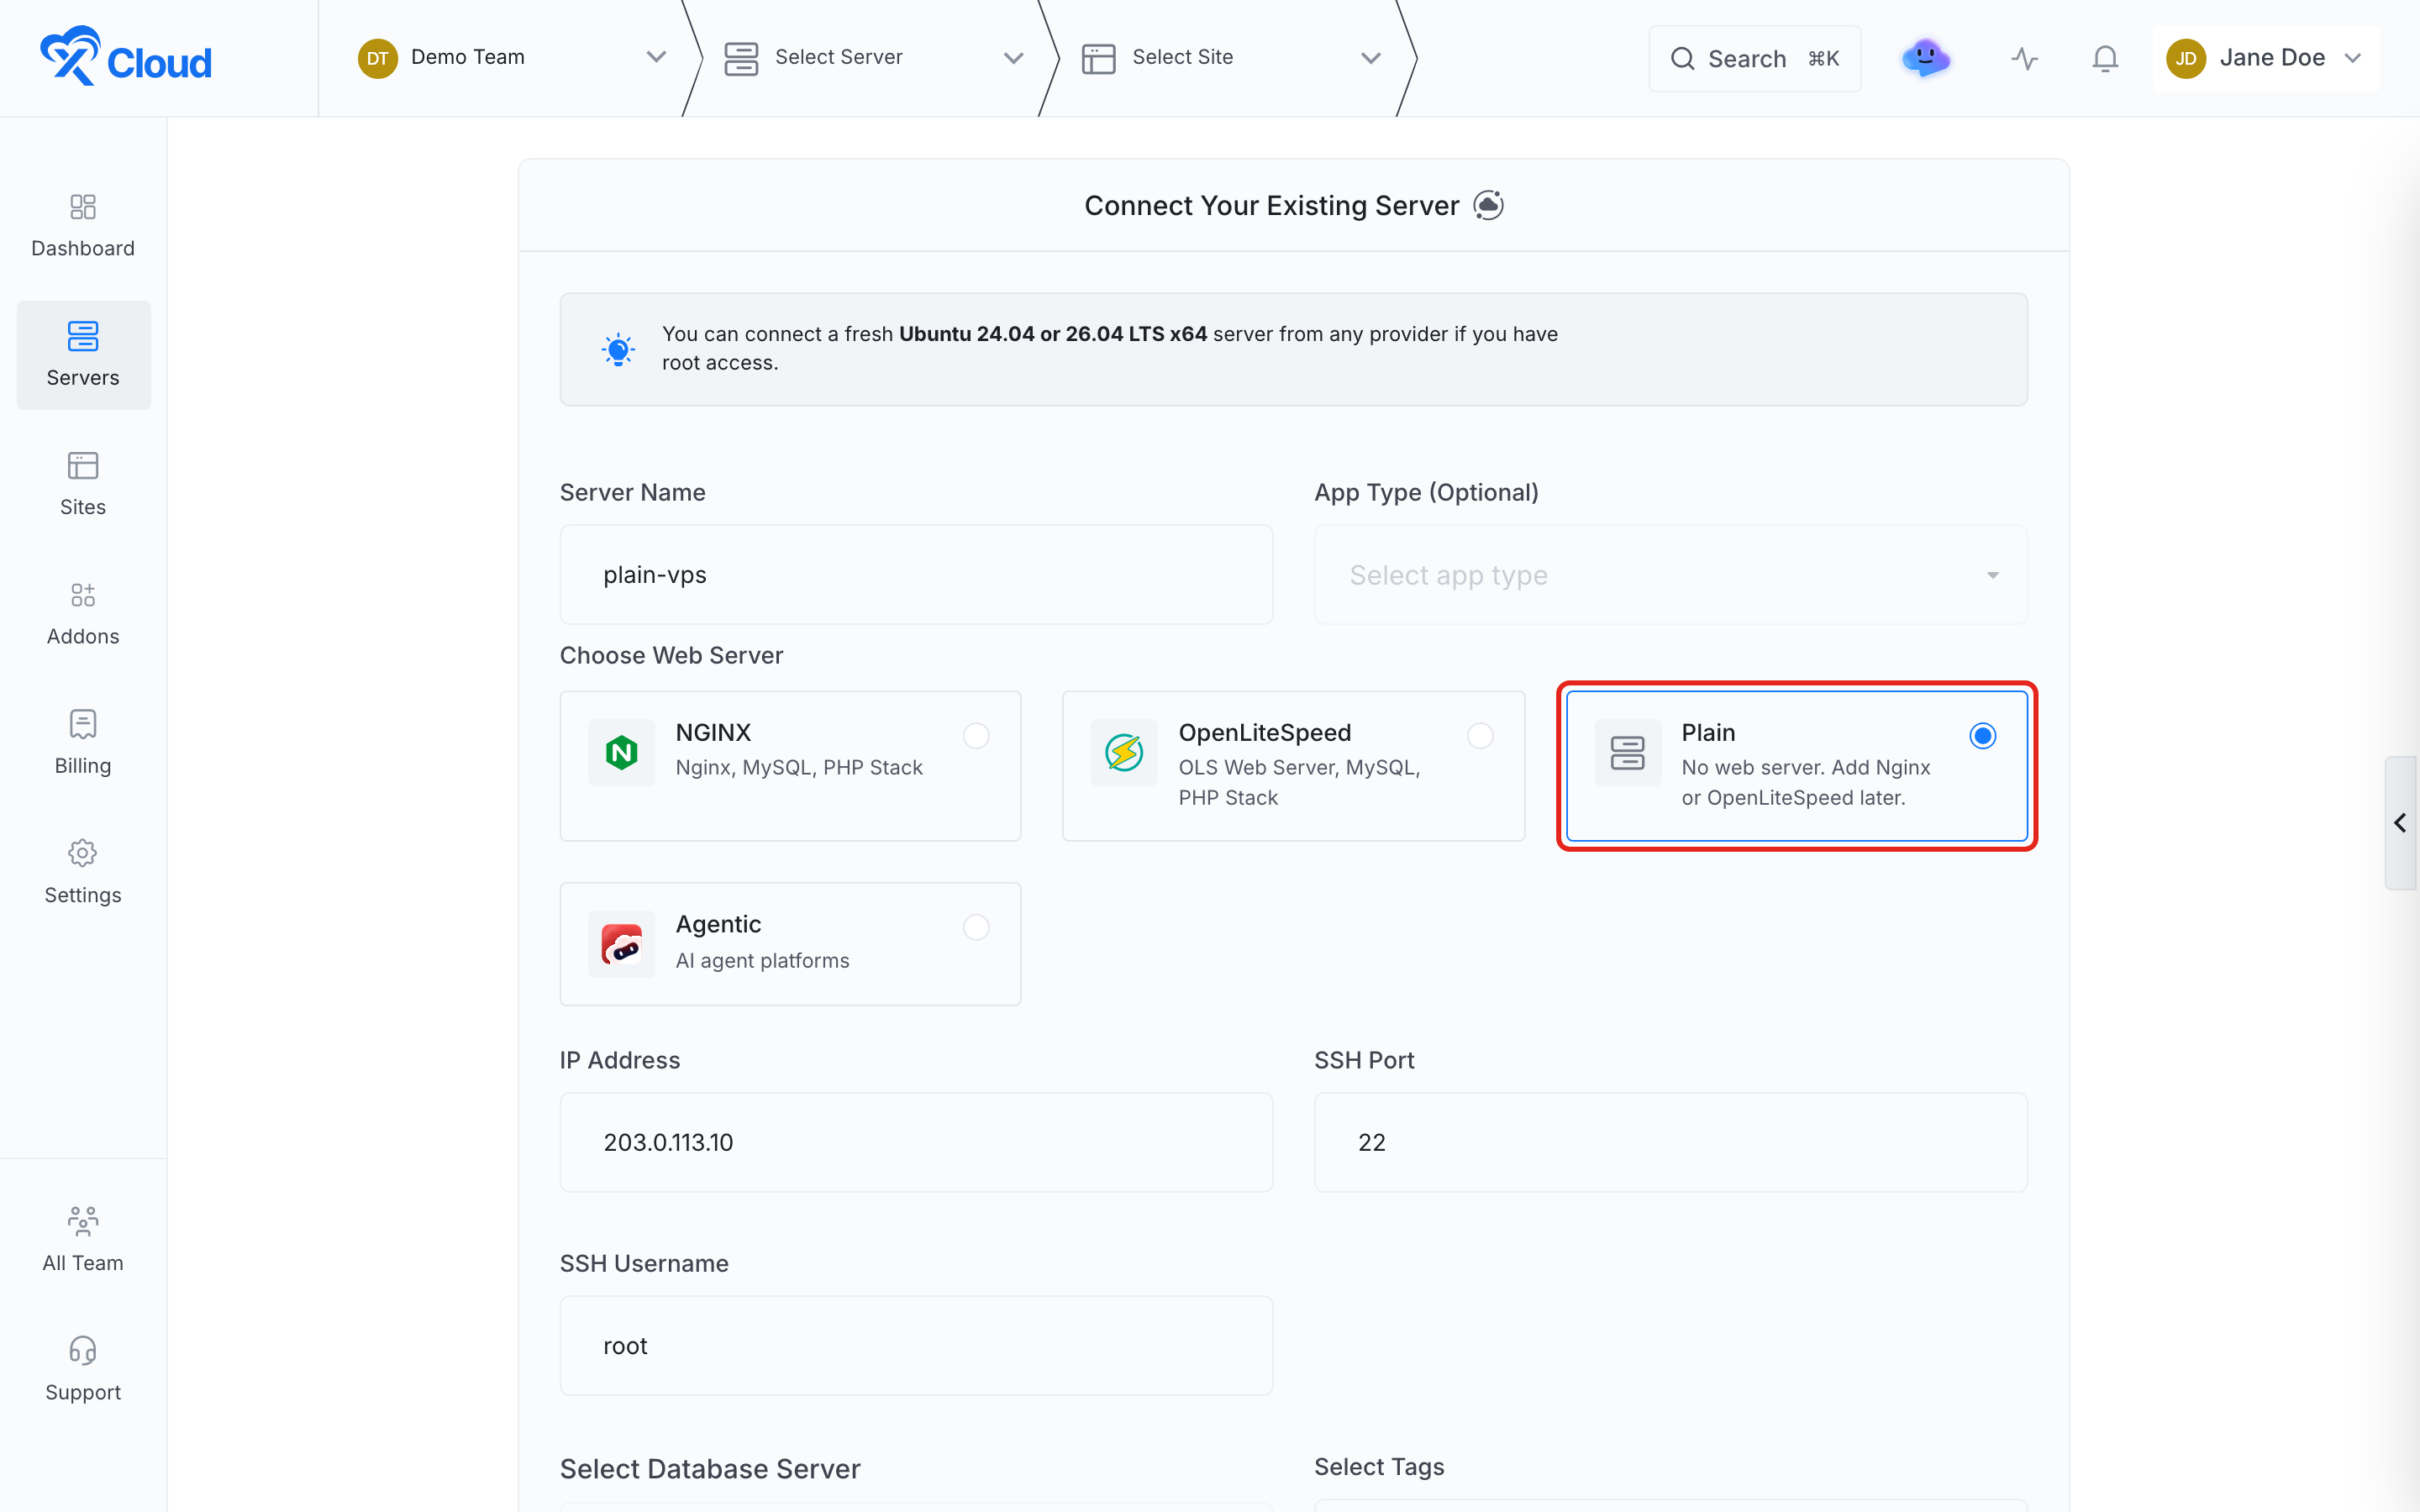Open Support headset in sidebar
The width and height of the screenshot is (2420, 1512).
click(83, 1369)
